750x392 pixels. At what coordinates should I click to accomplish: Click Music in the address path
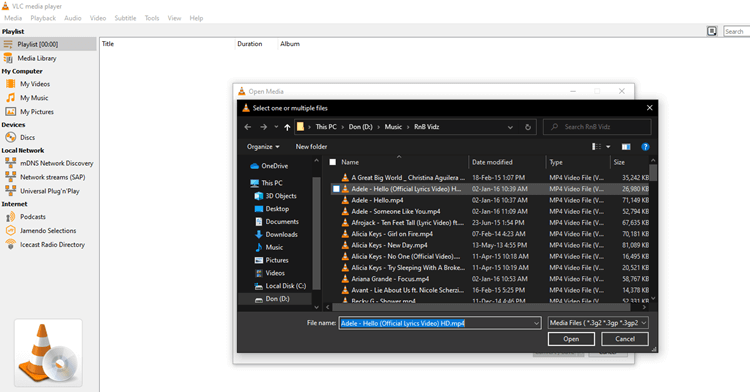click(393, 127)
